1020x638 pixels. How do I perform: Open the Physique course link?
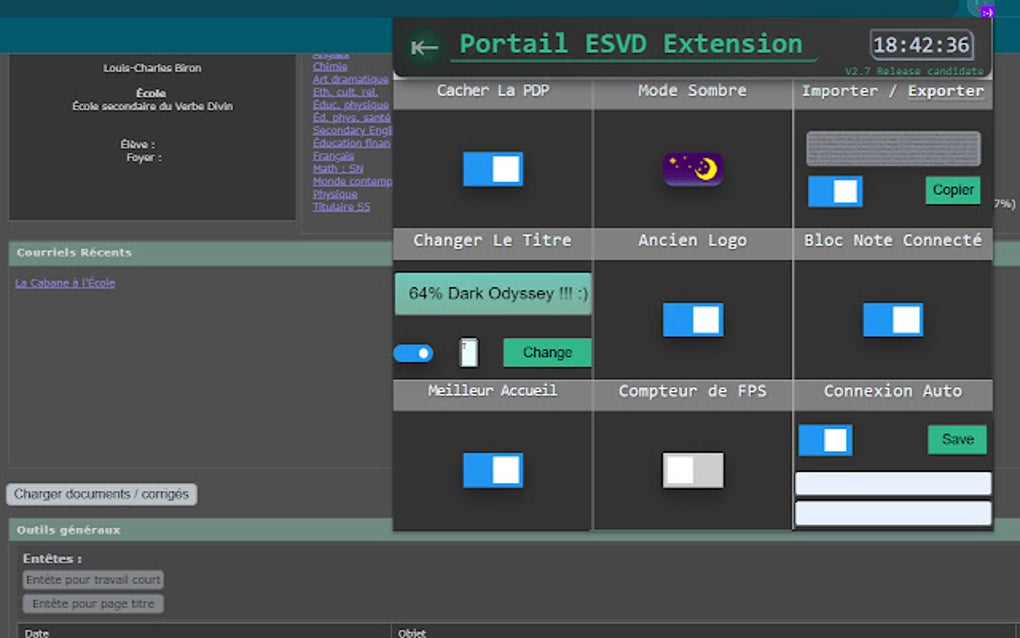(334, 194)
